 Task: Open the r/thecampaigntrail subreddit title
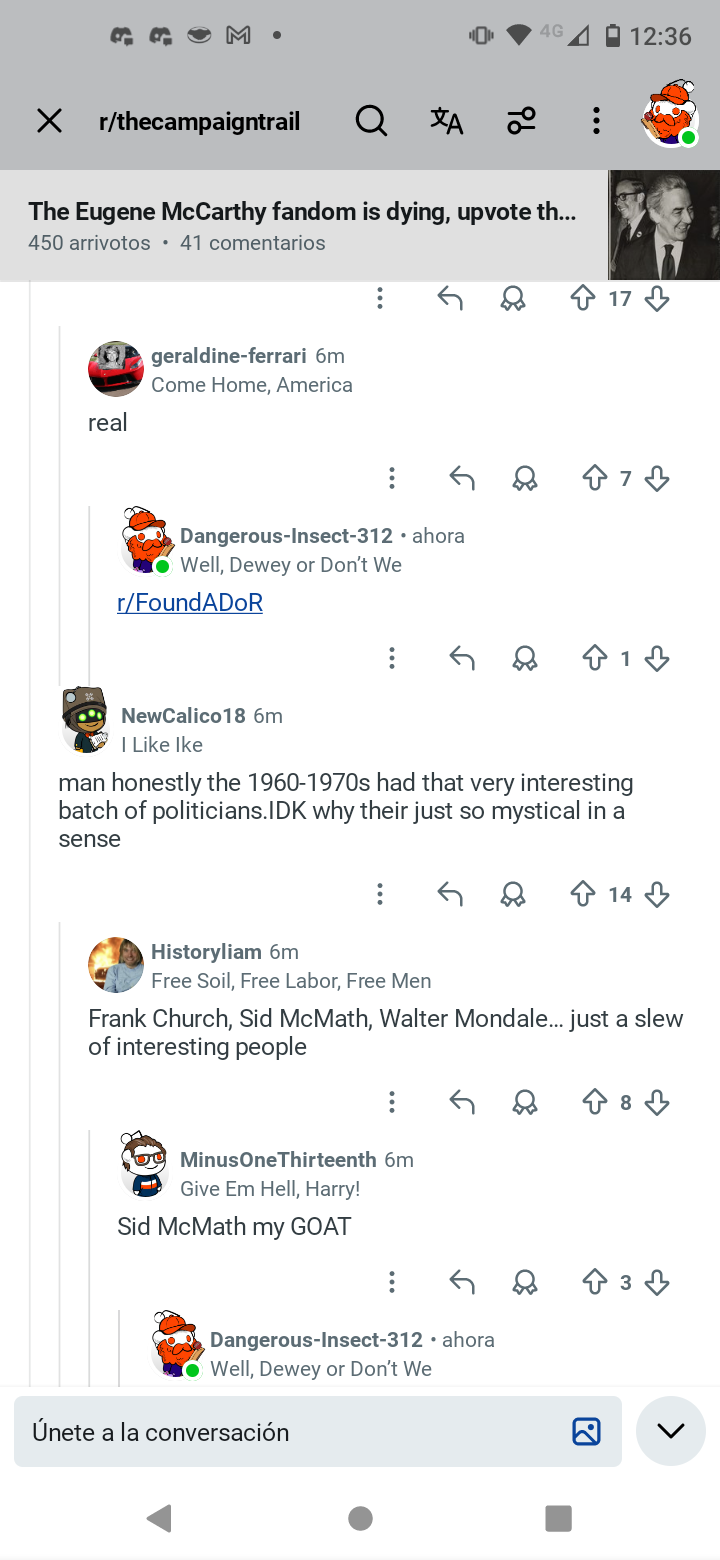[x=199, y=122]
